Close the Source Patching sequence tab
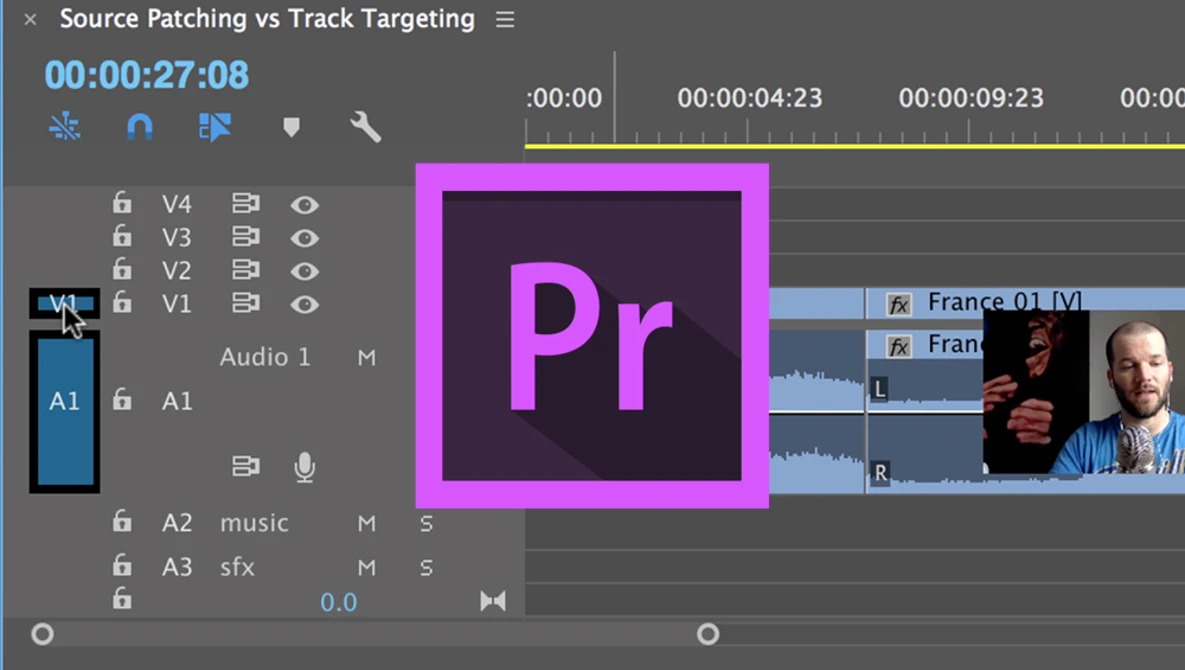This screenshot has height=670, width=1185. [30, 20]
